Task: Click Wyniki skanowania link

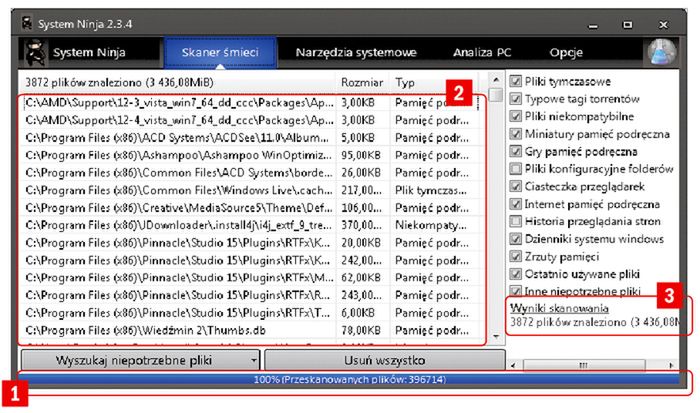Action: tap(559, 308)
